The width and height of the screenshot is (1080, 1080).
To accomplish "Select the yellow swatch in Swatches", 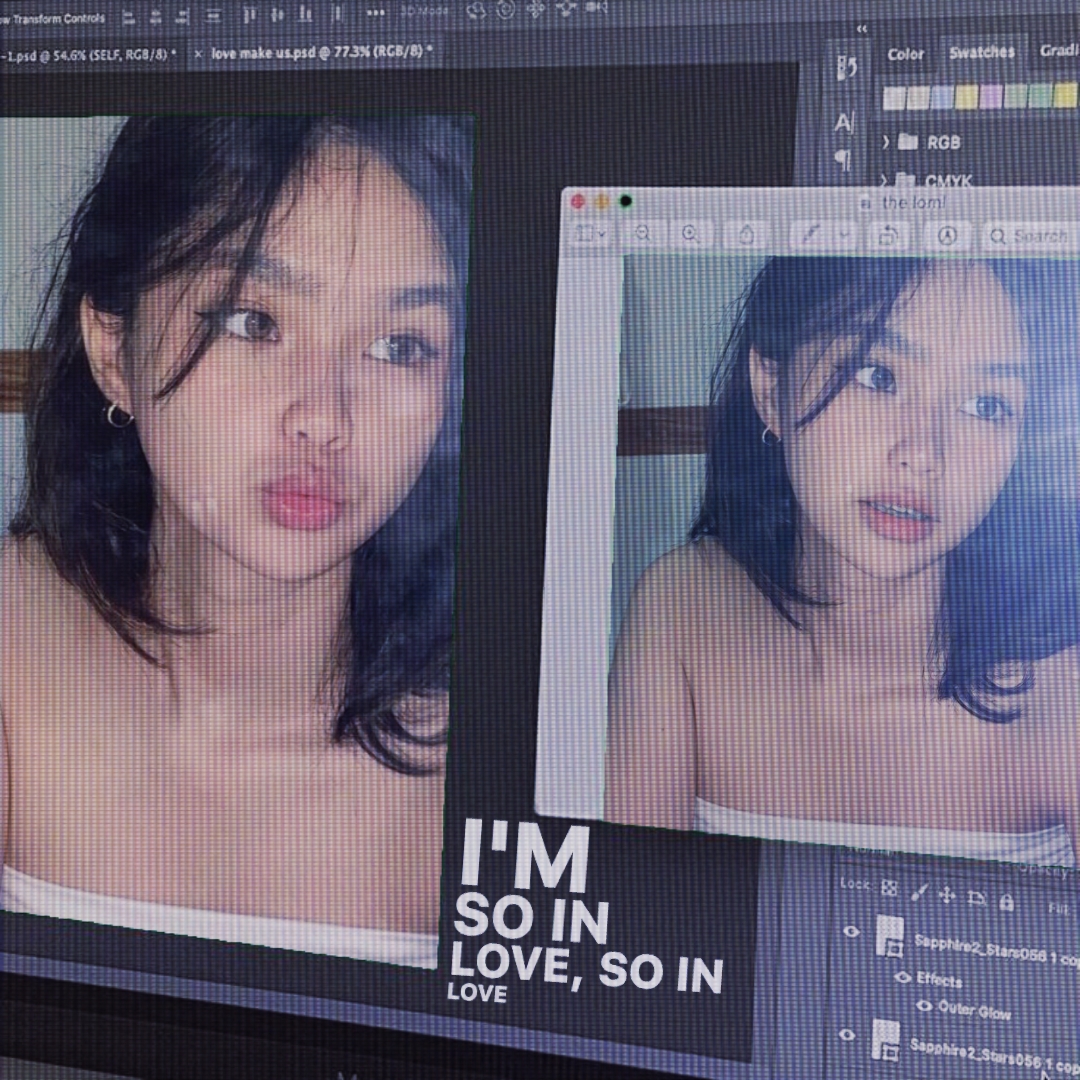I will click(x=966, y=97).
